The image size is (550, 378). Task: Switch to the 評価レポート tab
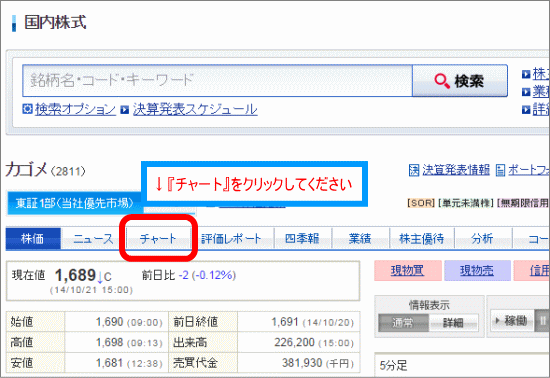click(232, 239)
